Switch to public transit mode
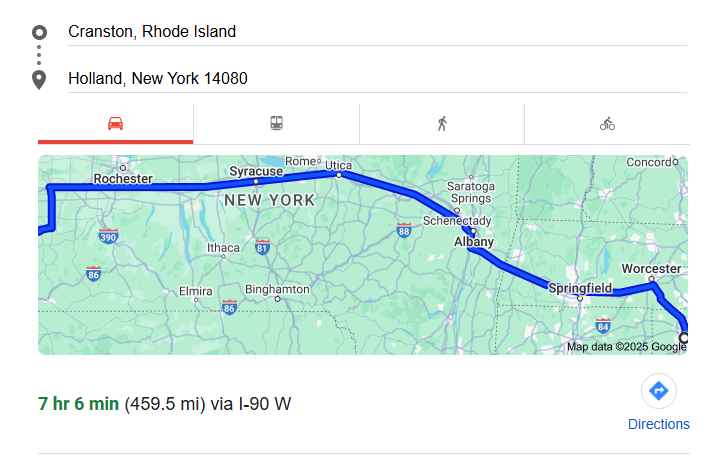718x472 pixels. point(276,124)
